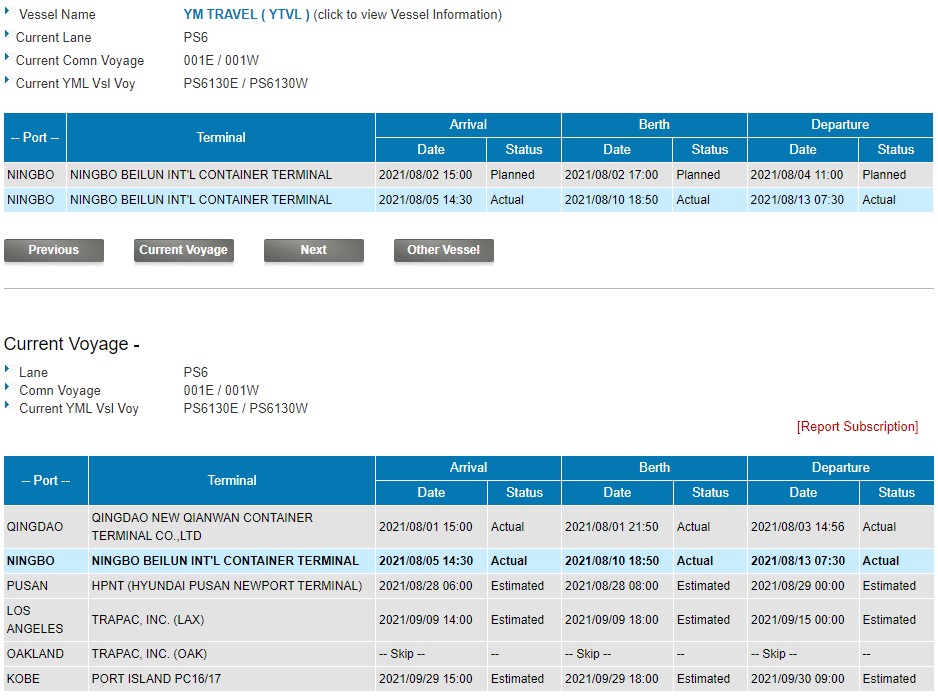Click the arrow bullet beside Current Lane
This screenshot has width=938, height=700.
[x=8, y=36]
